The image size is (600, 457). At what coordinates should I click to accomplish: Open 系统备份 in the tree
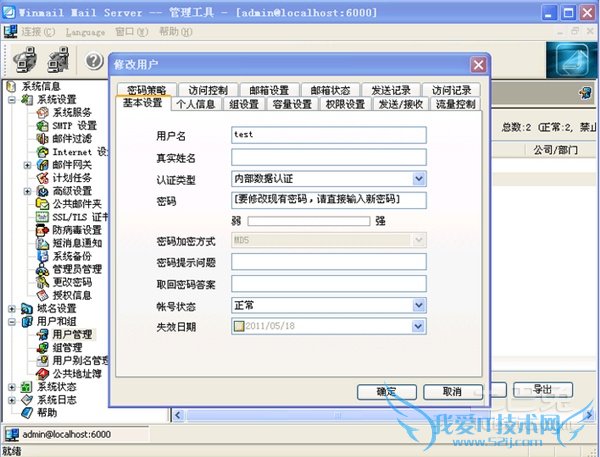pyautogui.click(x=72, y=256)
